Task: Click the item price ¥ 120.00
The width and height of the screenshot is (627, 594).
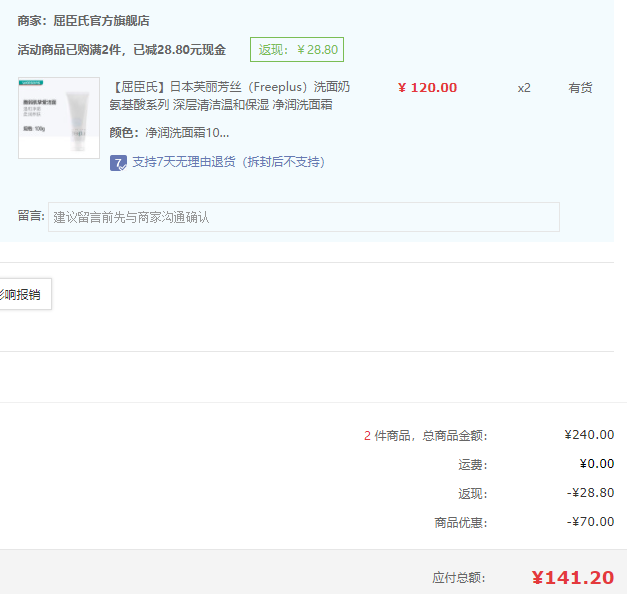Action: pos(427,88)
